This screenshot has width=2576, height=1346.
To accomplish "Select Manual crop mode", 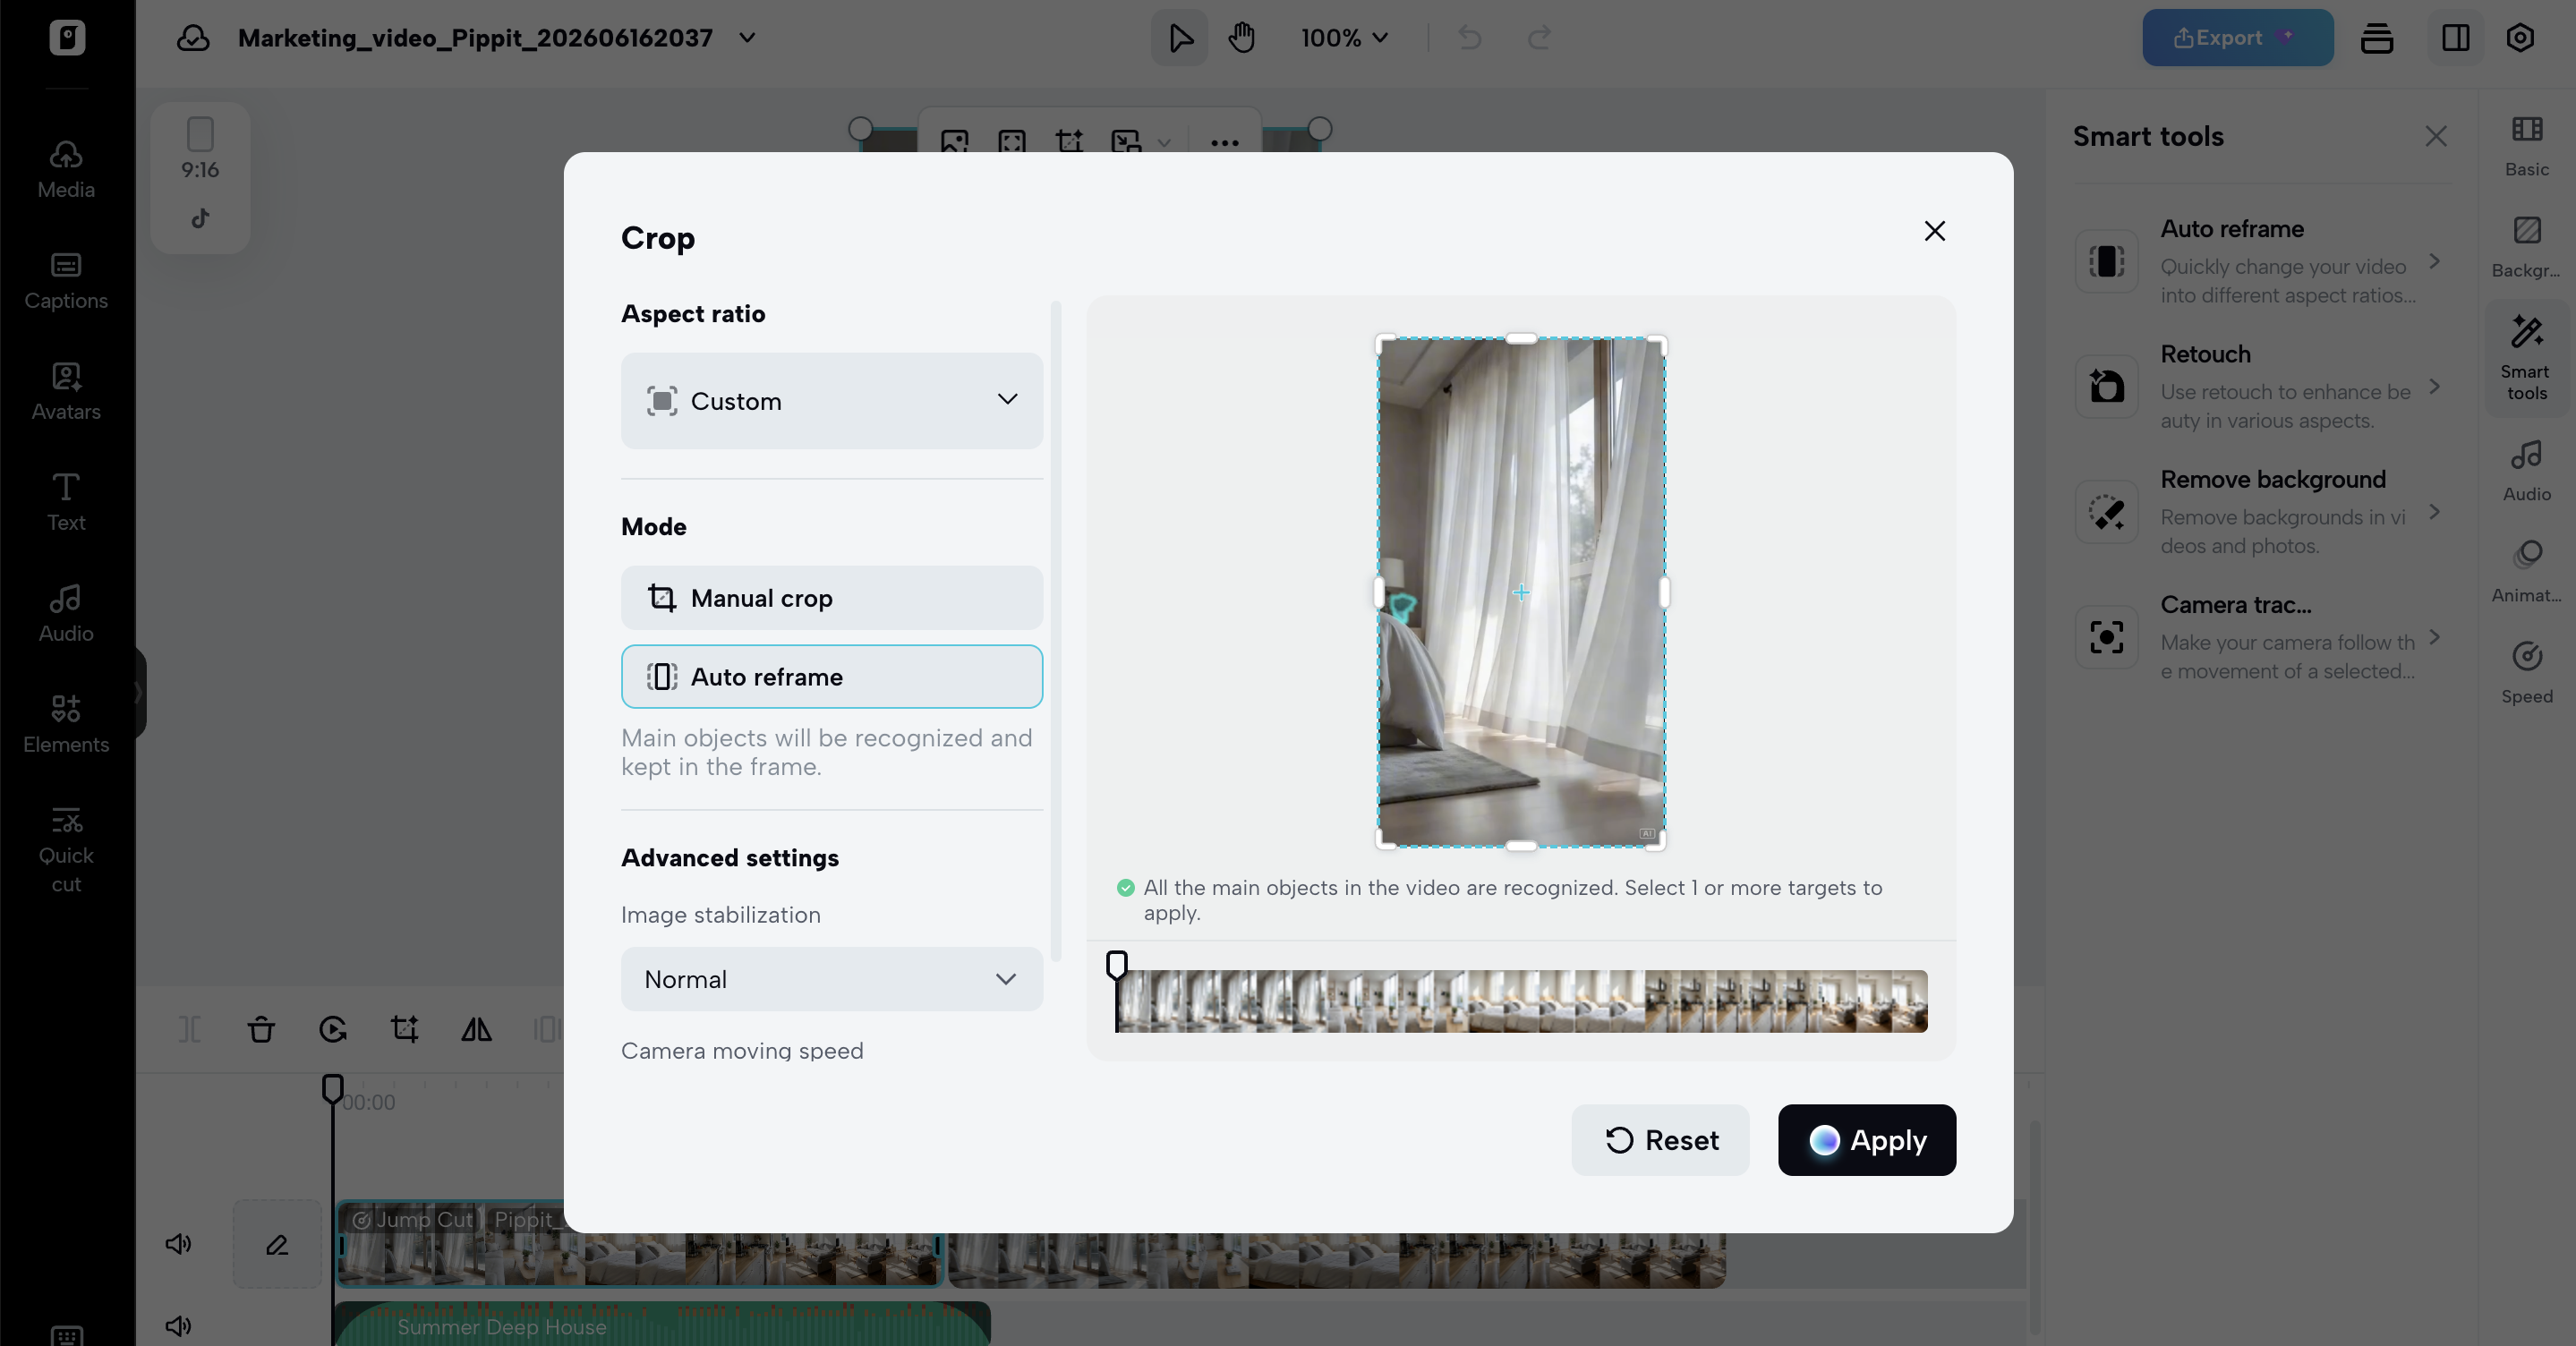I will tap(832, 598).
